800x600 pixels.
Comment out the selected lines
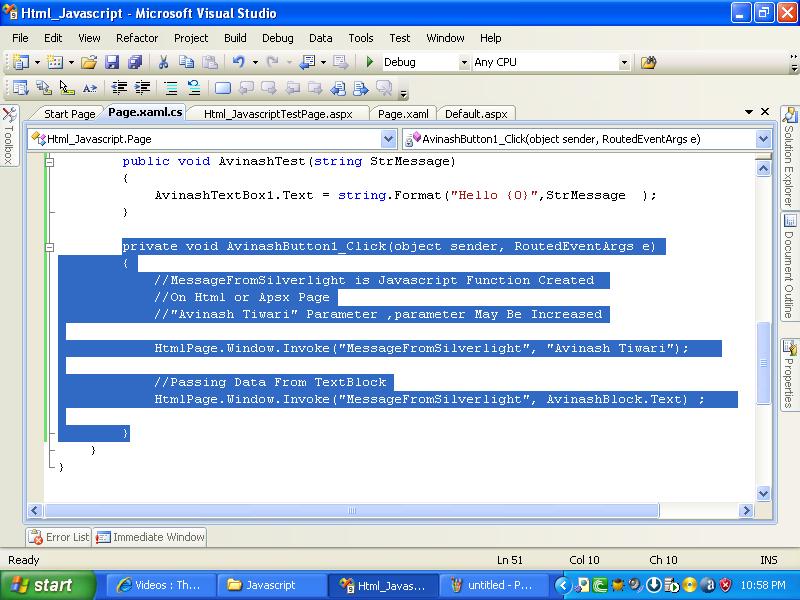pyautogui.click(x=171, y=88)
